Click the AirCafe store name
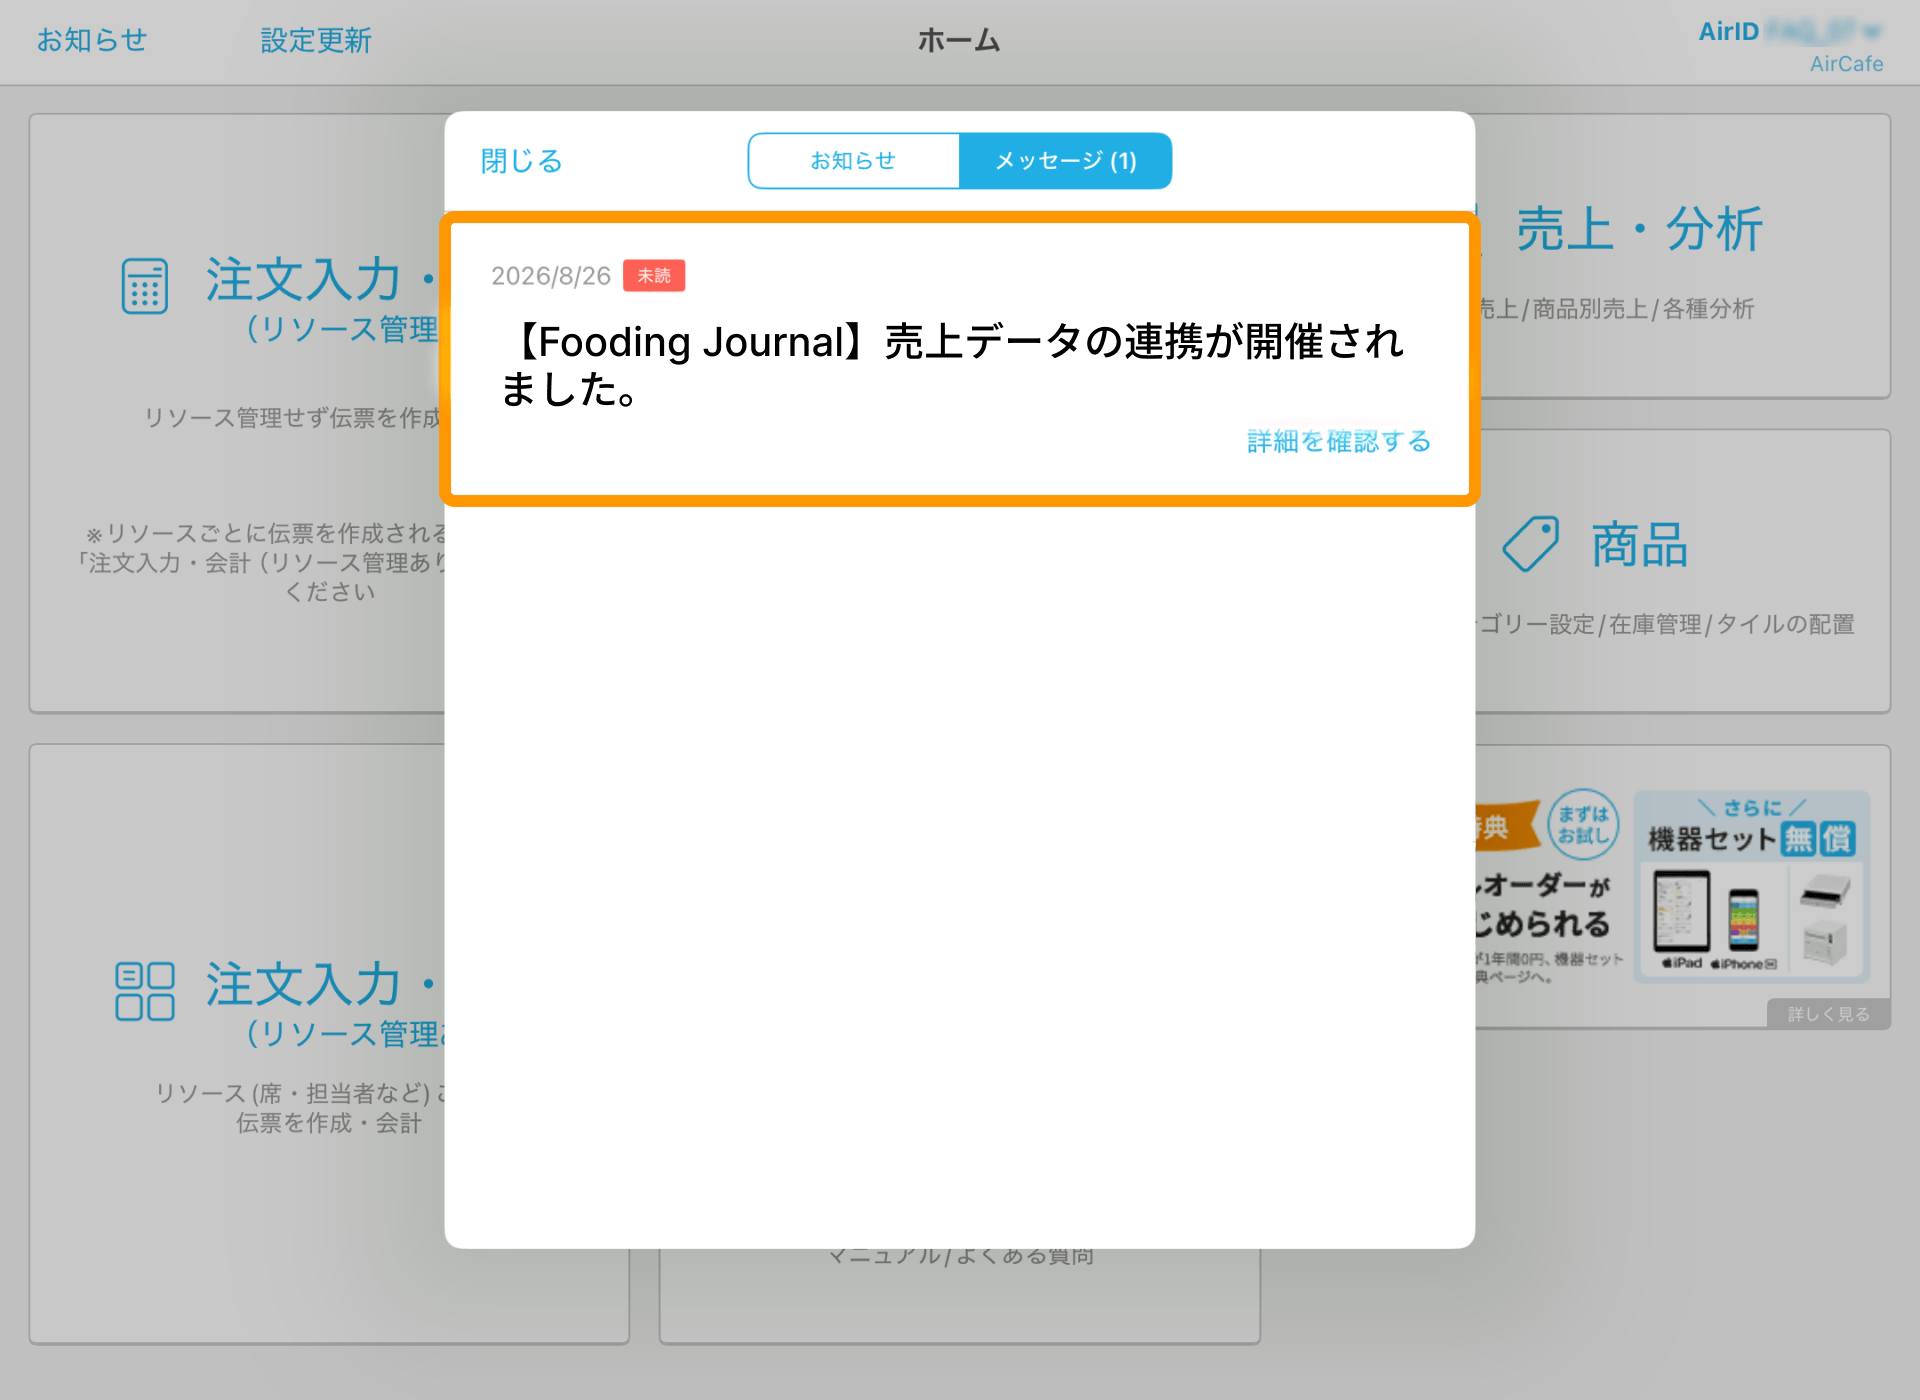Screen dimensions: 1920x1400 tap(1846, 64)
